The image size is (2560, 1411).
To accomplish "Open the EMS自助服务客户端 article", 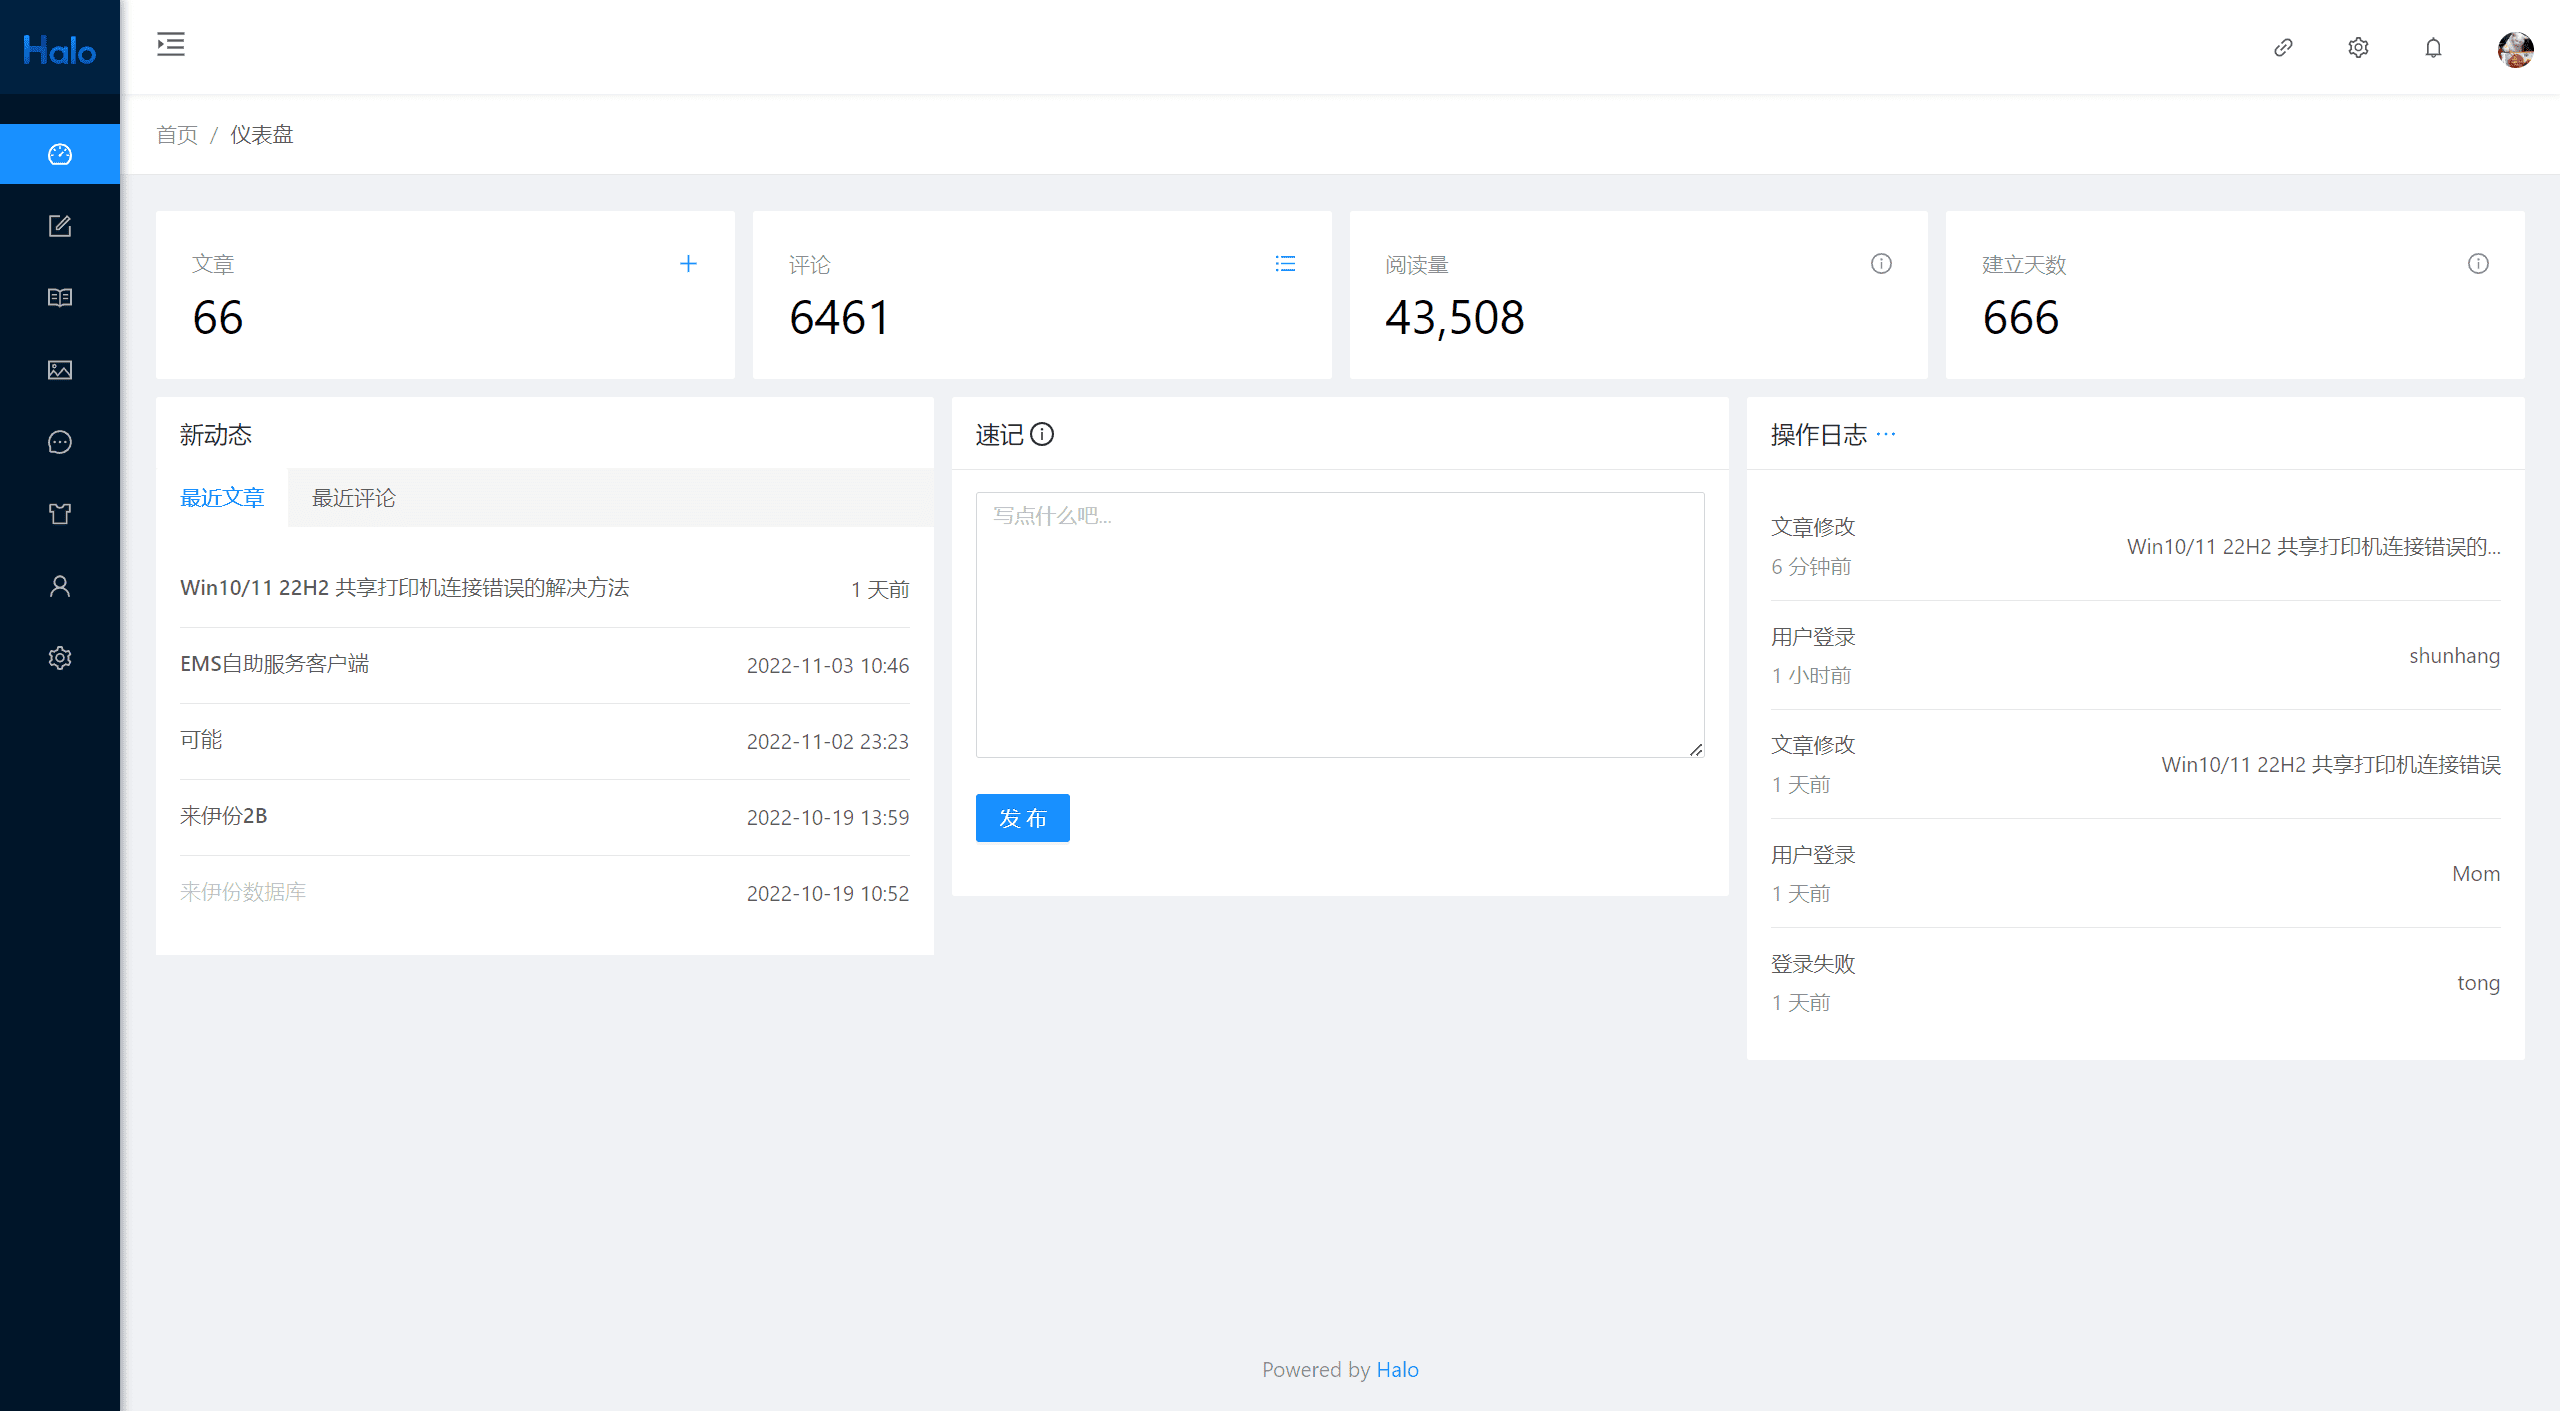I will (275, 664).
